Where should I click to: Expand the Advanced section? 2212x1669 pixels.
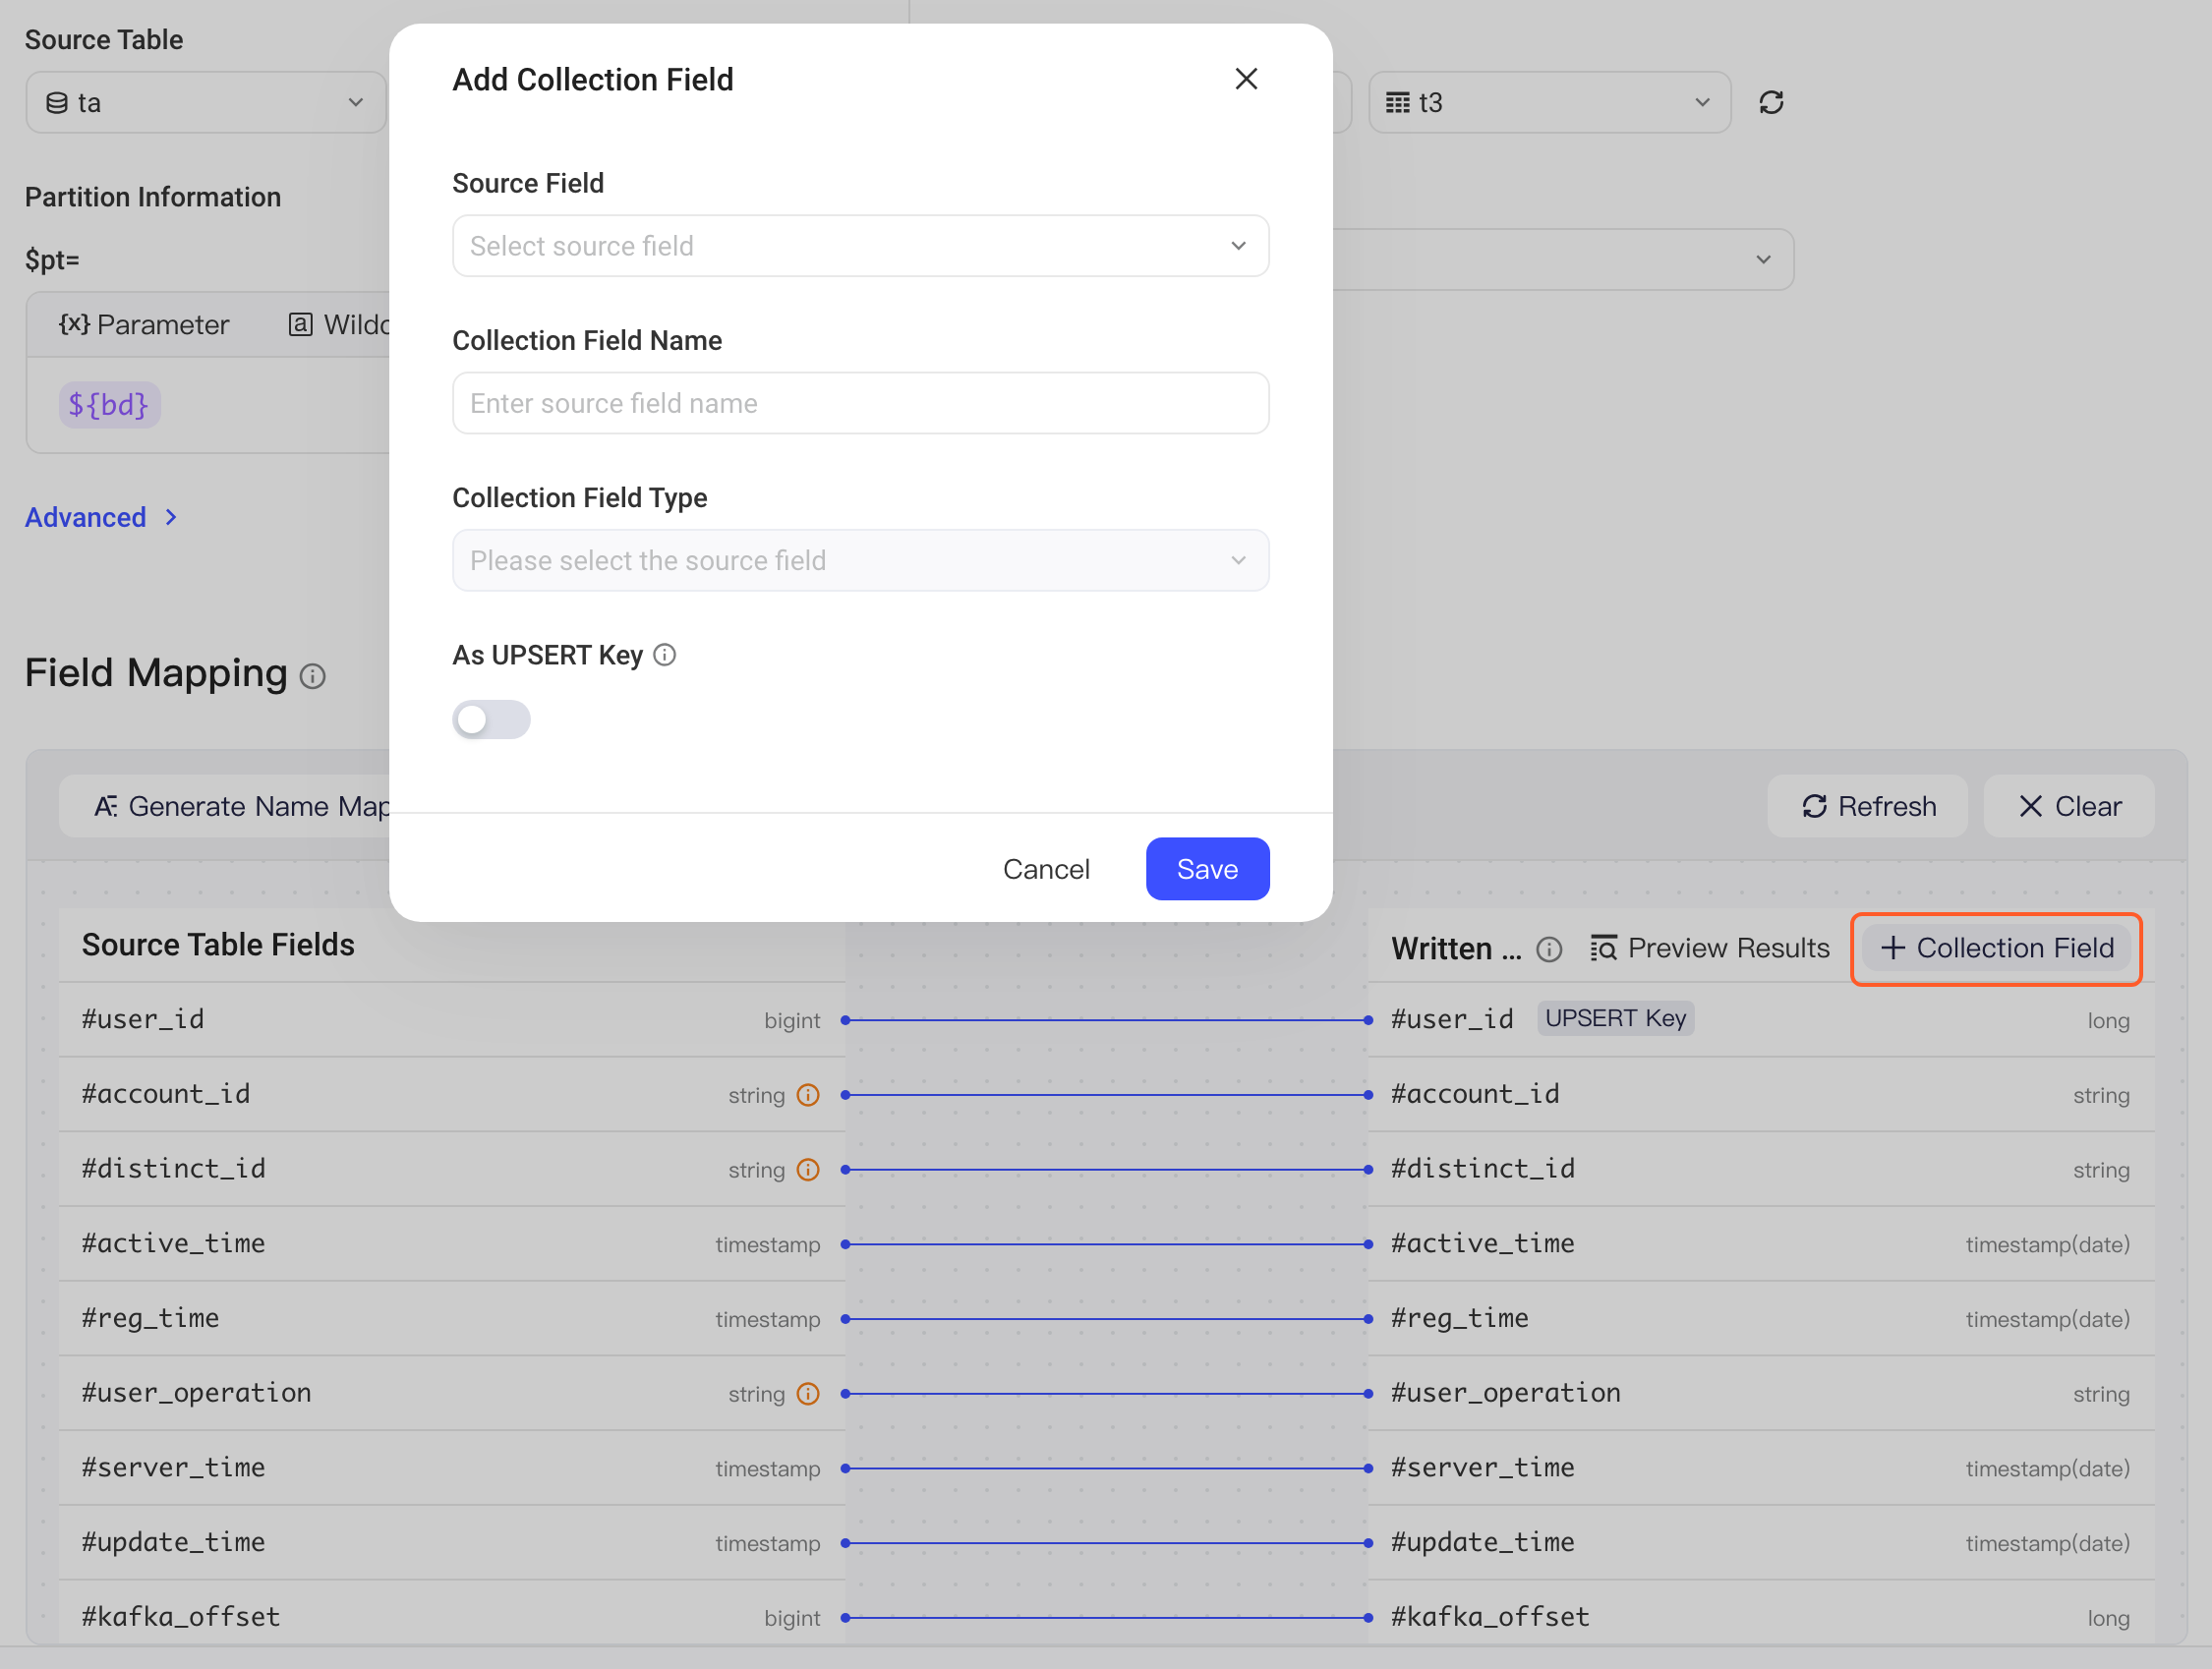101,517
